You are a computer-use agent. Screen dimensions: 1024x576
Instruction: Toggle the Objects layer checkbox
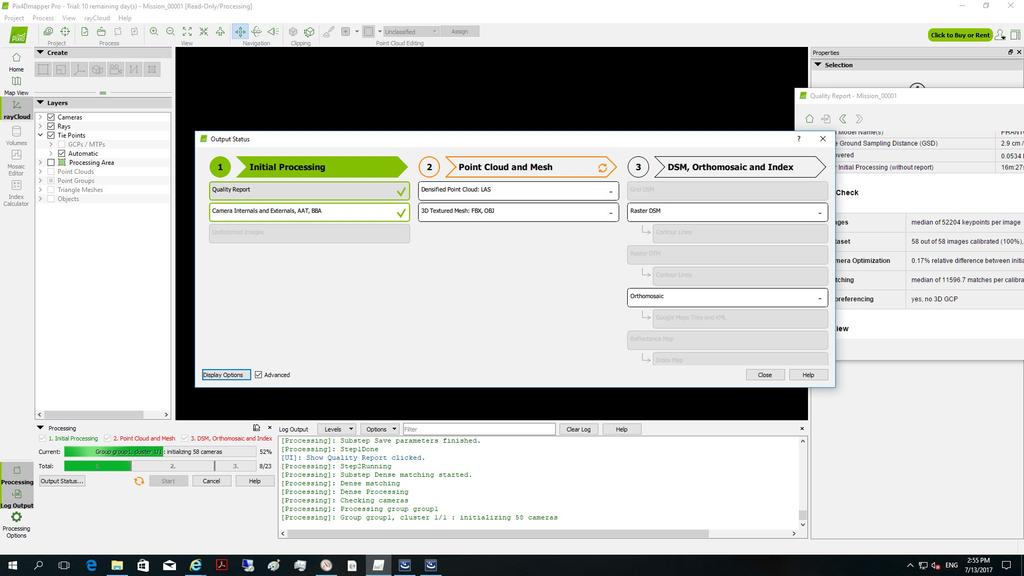(x=51, y=199)
